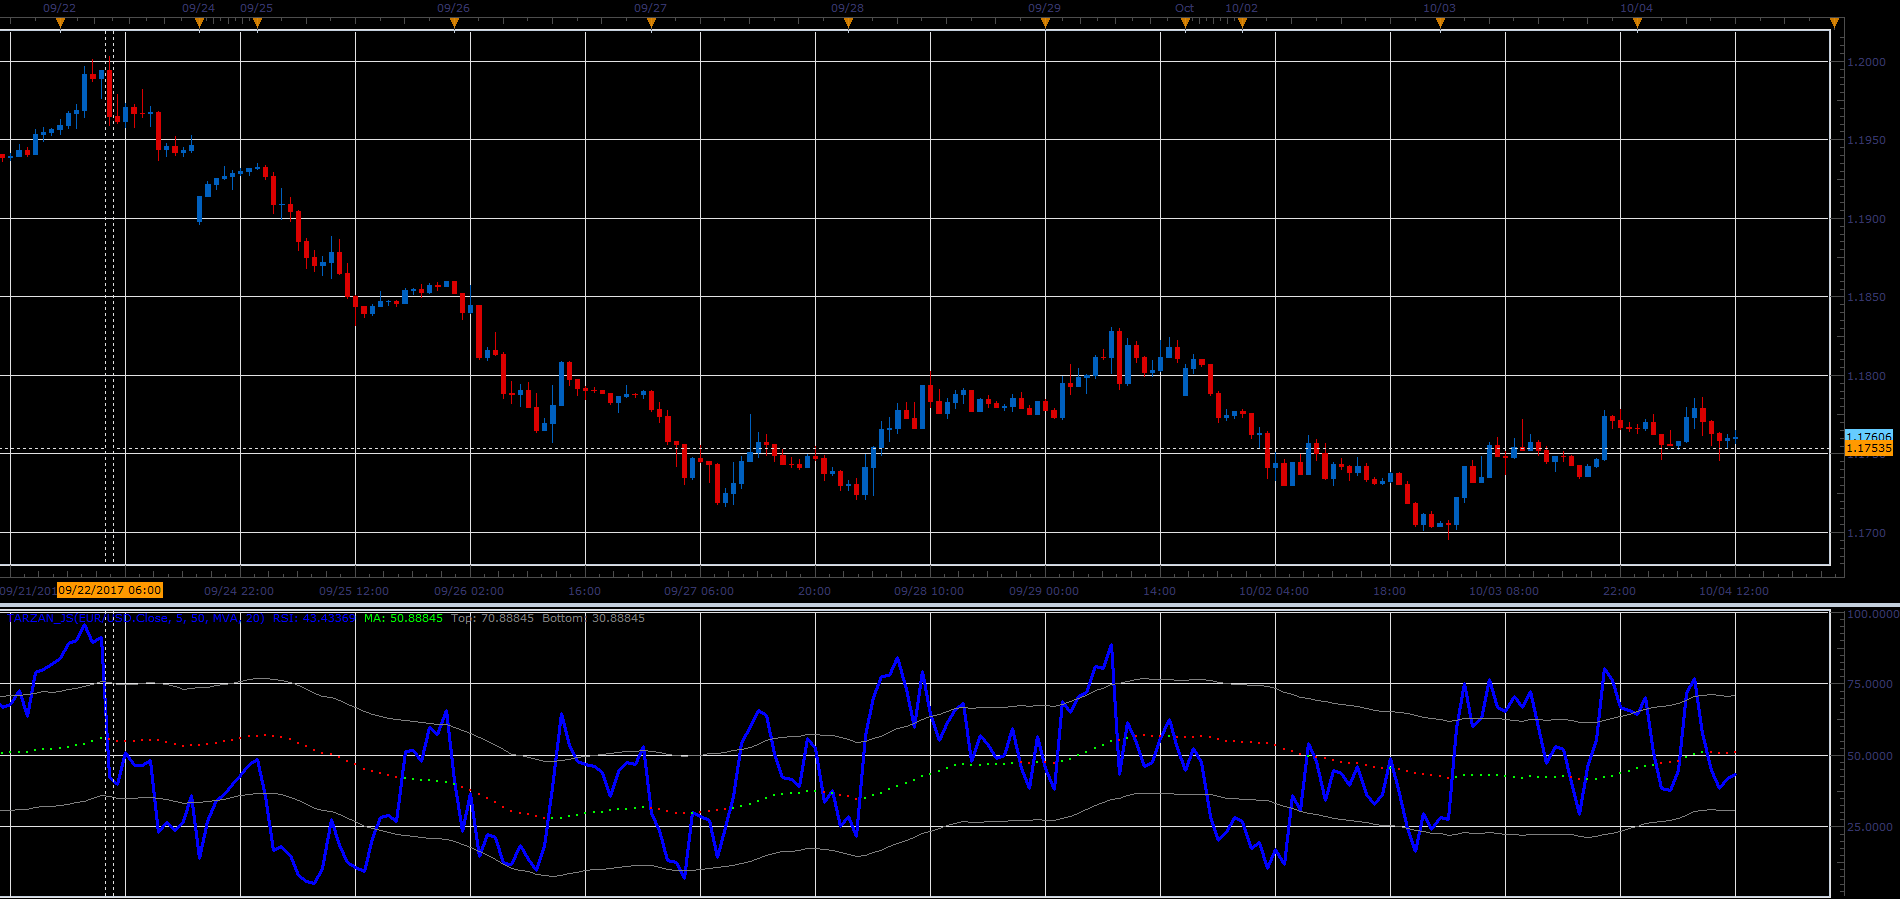The width and height of the screenshot is (1900, 899).
Task: Click the 50.0000 indicator axis label
Action: coord(1870,756)
